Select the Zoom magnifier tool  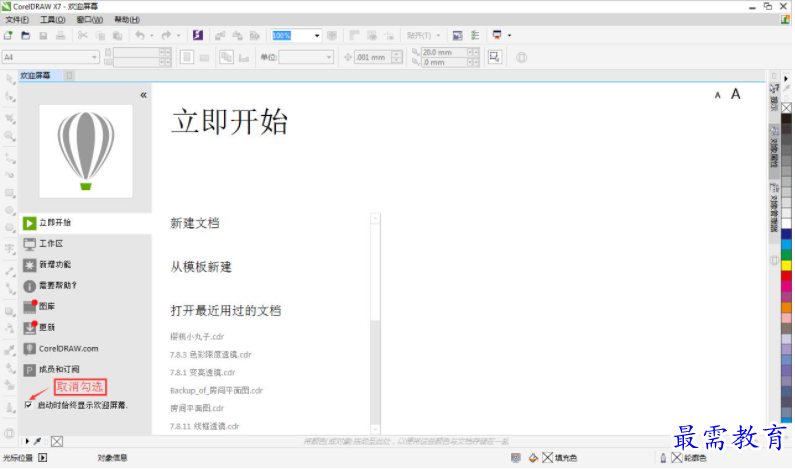coord(10,136)
